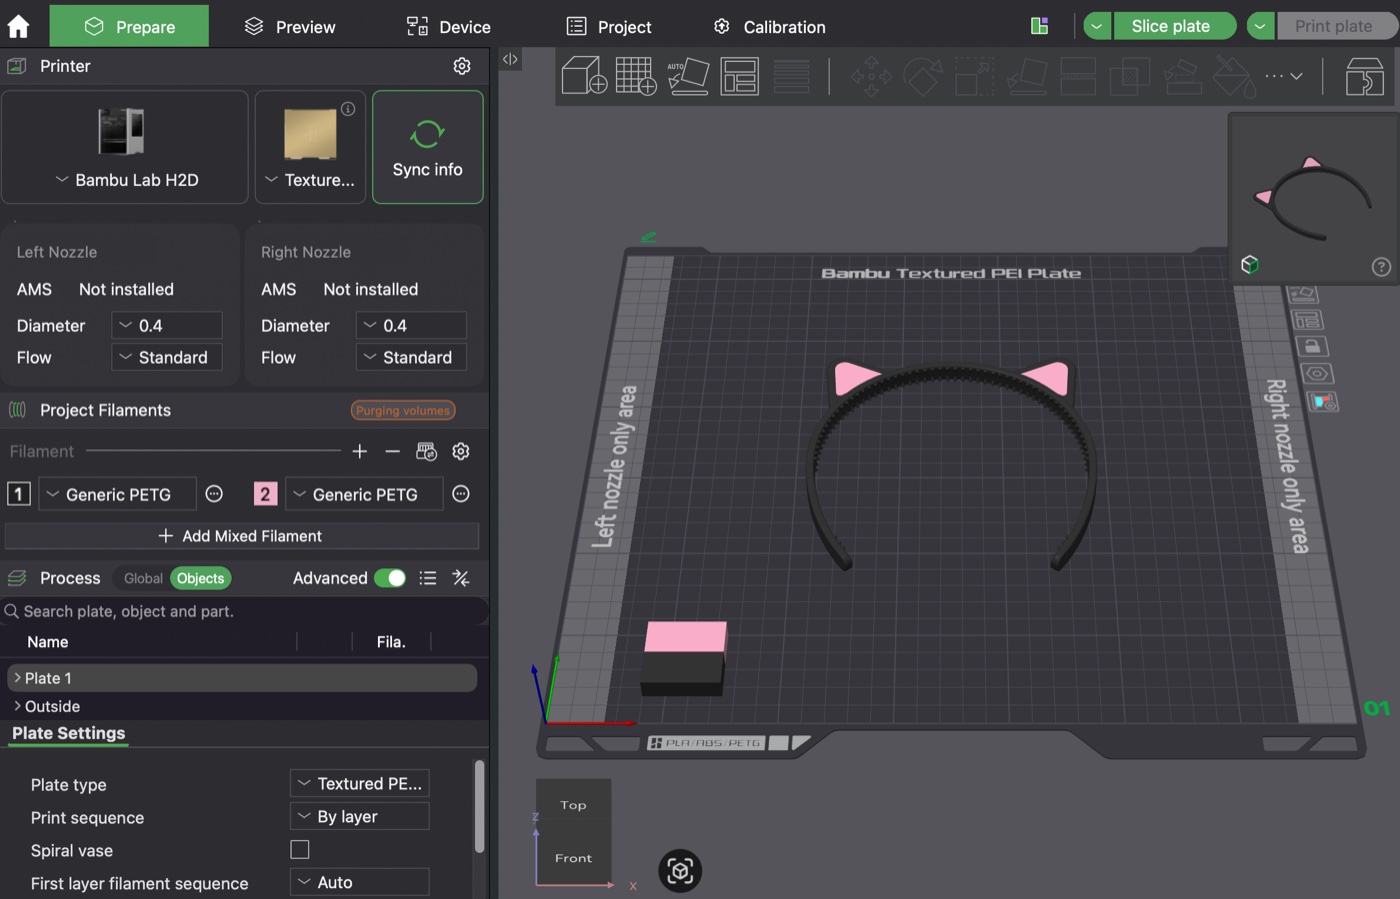Click the Add plate grid icon
The image size is (1400, 899).
coord(636,76)
